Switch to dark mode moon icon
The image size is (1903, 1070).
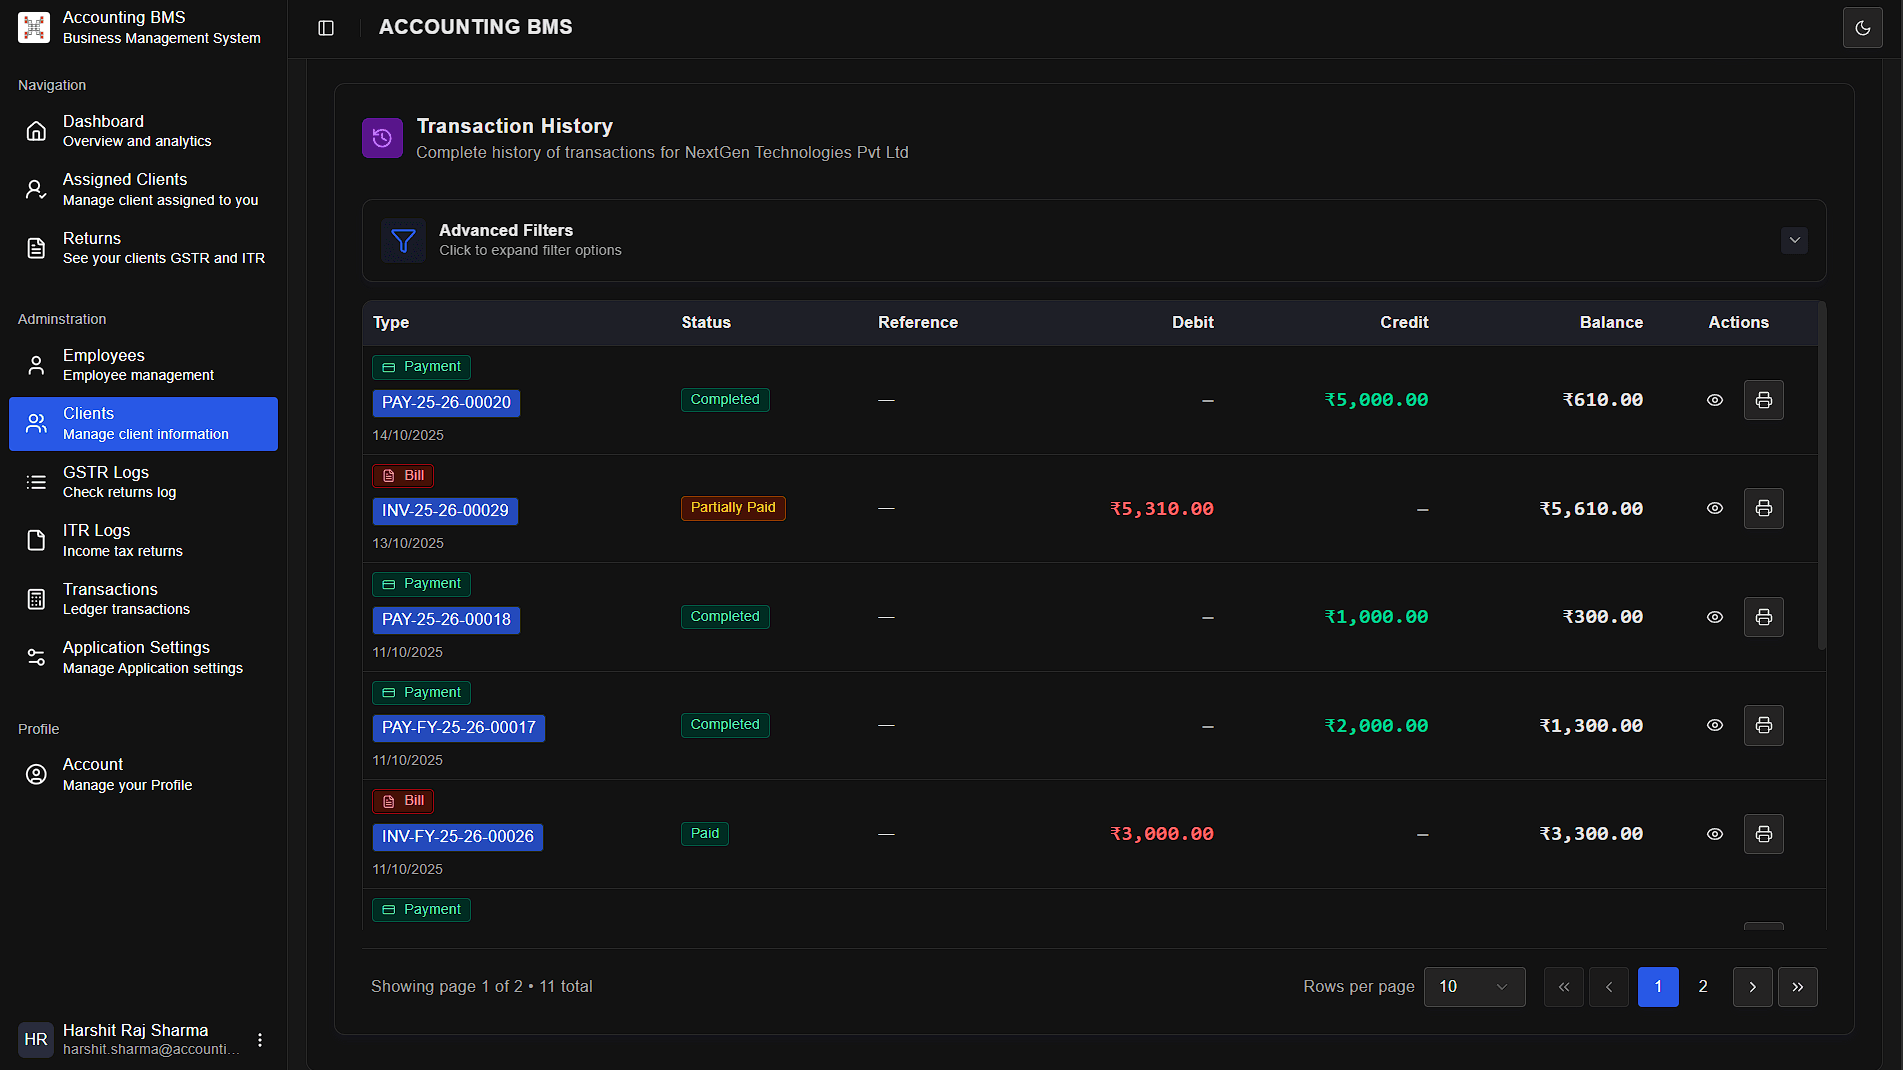tap(1862, 28)
